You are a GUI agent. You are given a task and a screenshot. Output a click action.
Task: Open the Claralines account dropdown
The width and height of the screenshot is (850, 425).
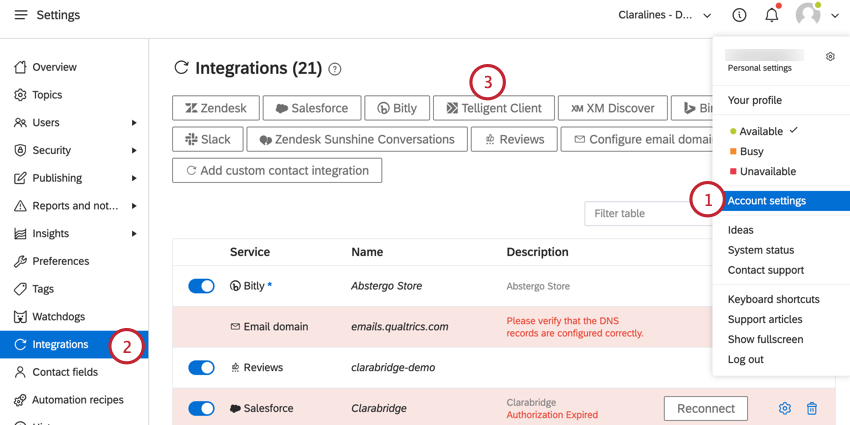point(665,15)
